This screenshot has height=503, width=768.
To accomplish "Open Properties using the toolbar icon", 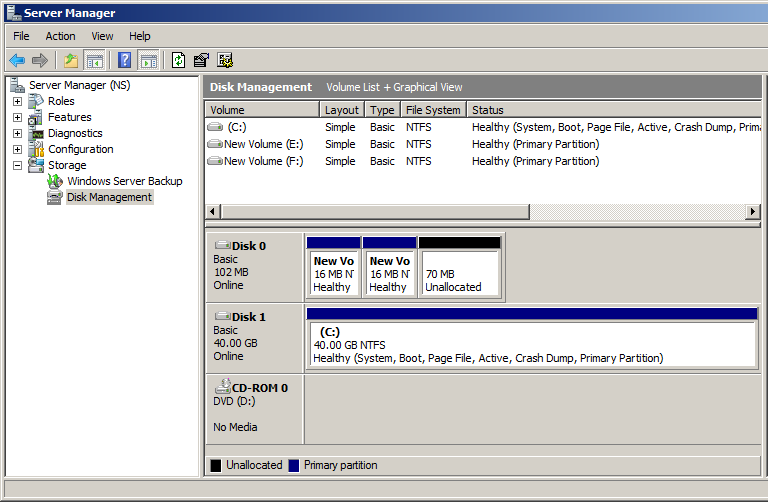I will coord(201,60).
